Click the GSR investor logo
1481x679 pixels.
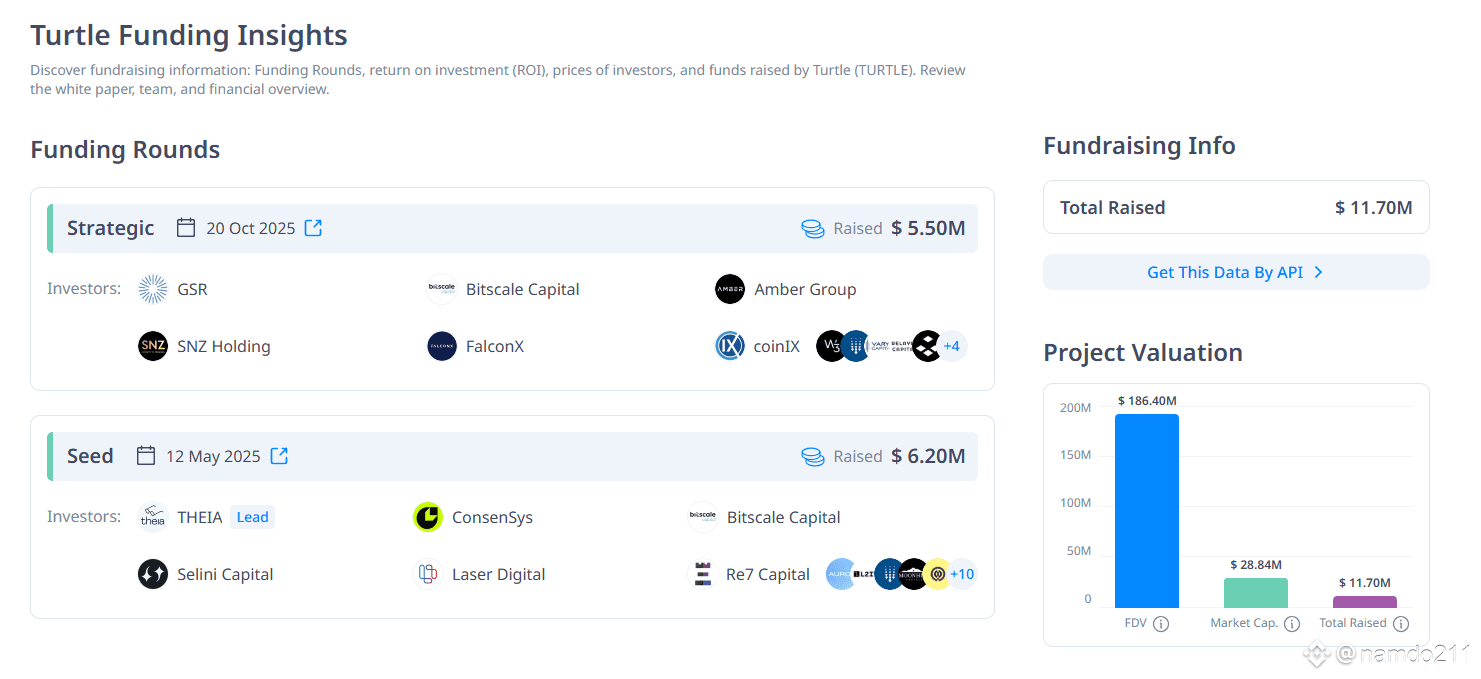click(153, 289)
